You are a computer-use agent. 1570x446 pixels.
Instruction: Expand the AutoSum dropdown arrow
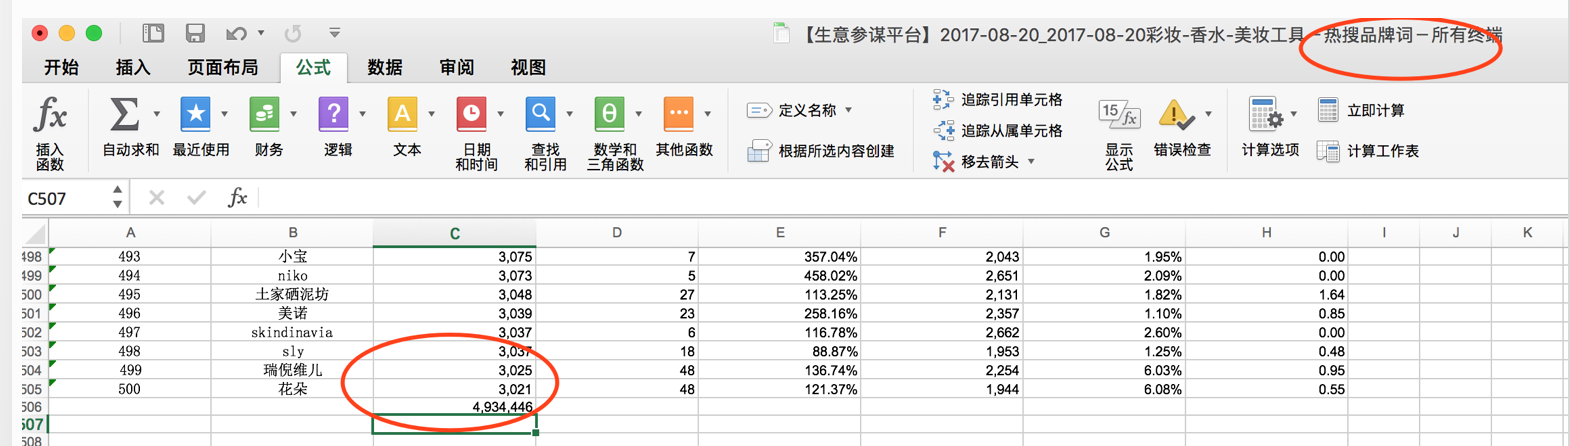click(x=156, y=114)
